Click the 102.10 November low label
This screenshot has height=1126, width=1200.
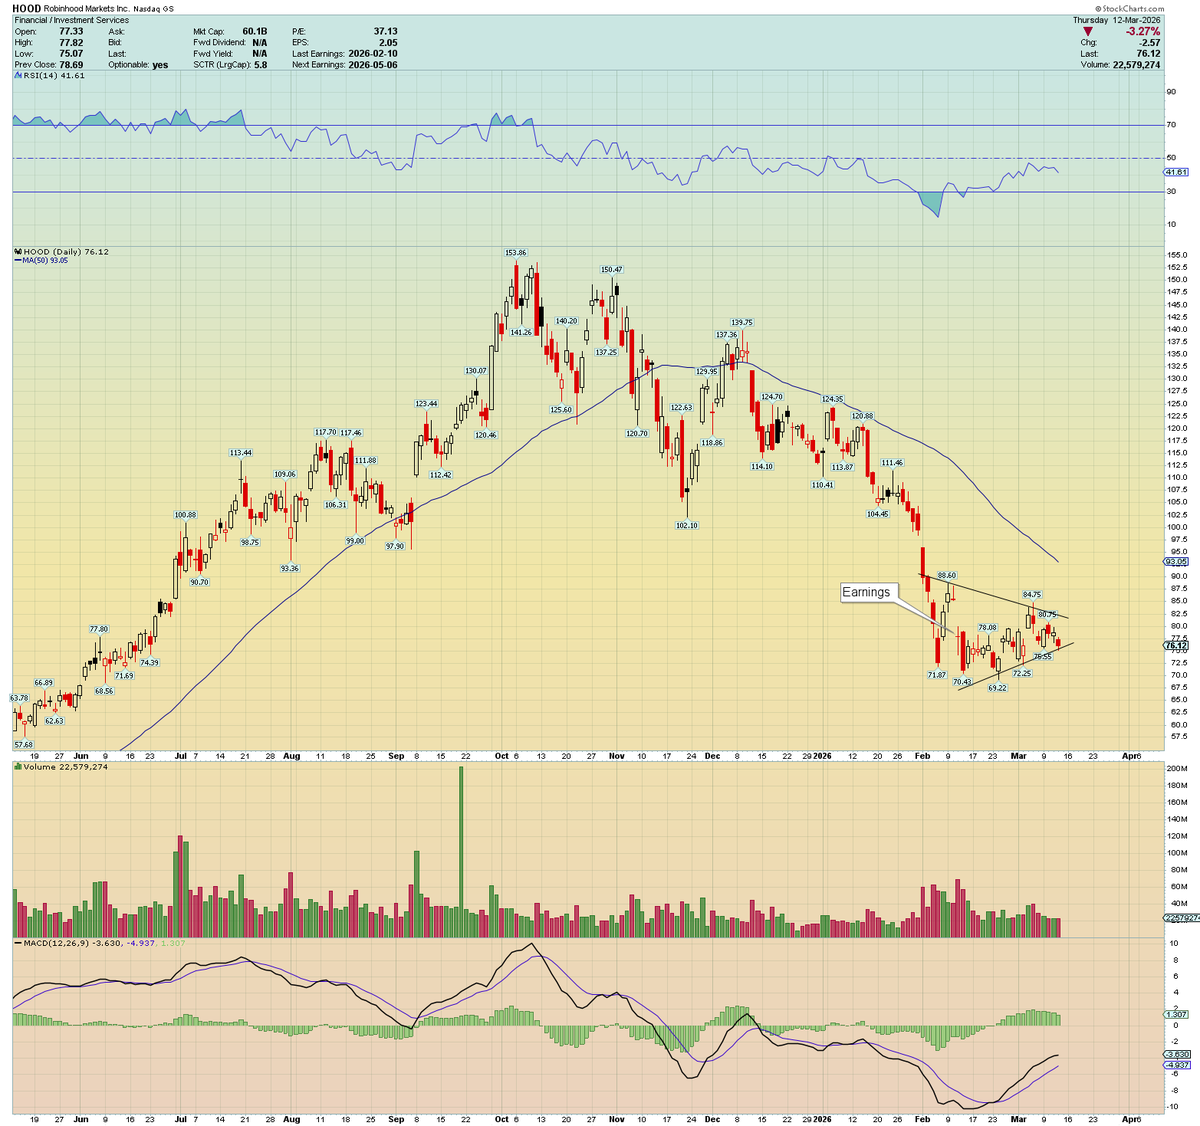687,525
